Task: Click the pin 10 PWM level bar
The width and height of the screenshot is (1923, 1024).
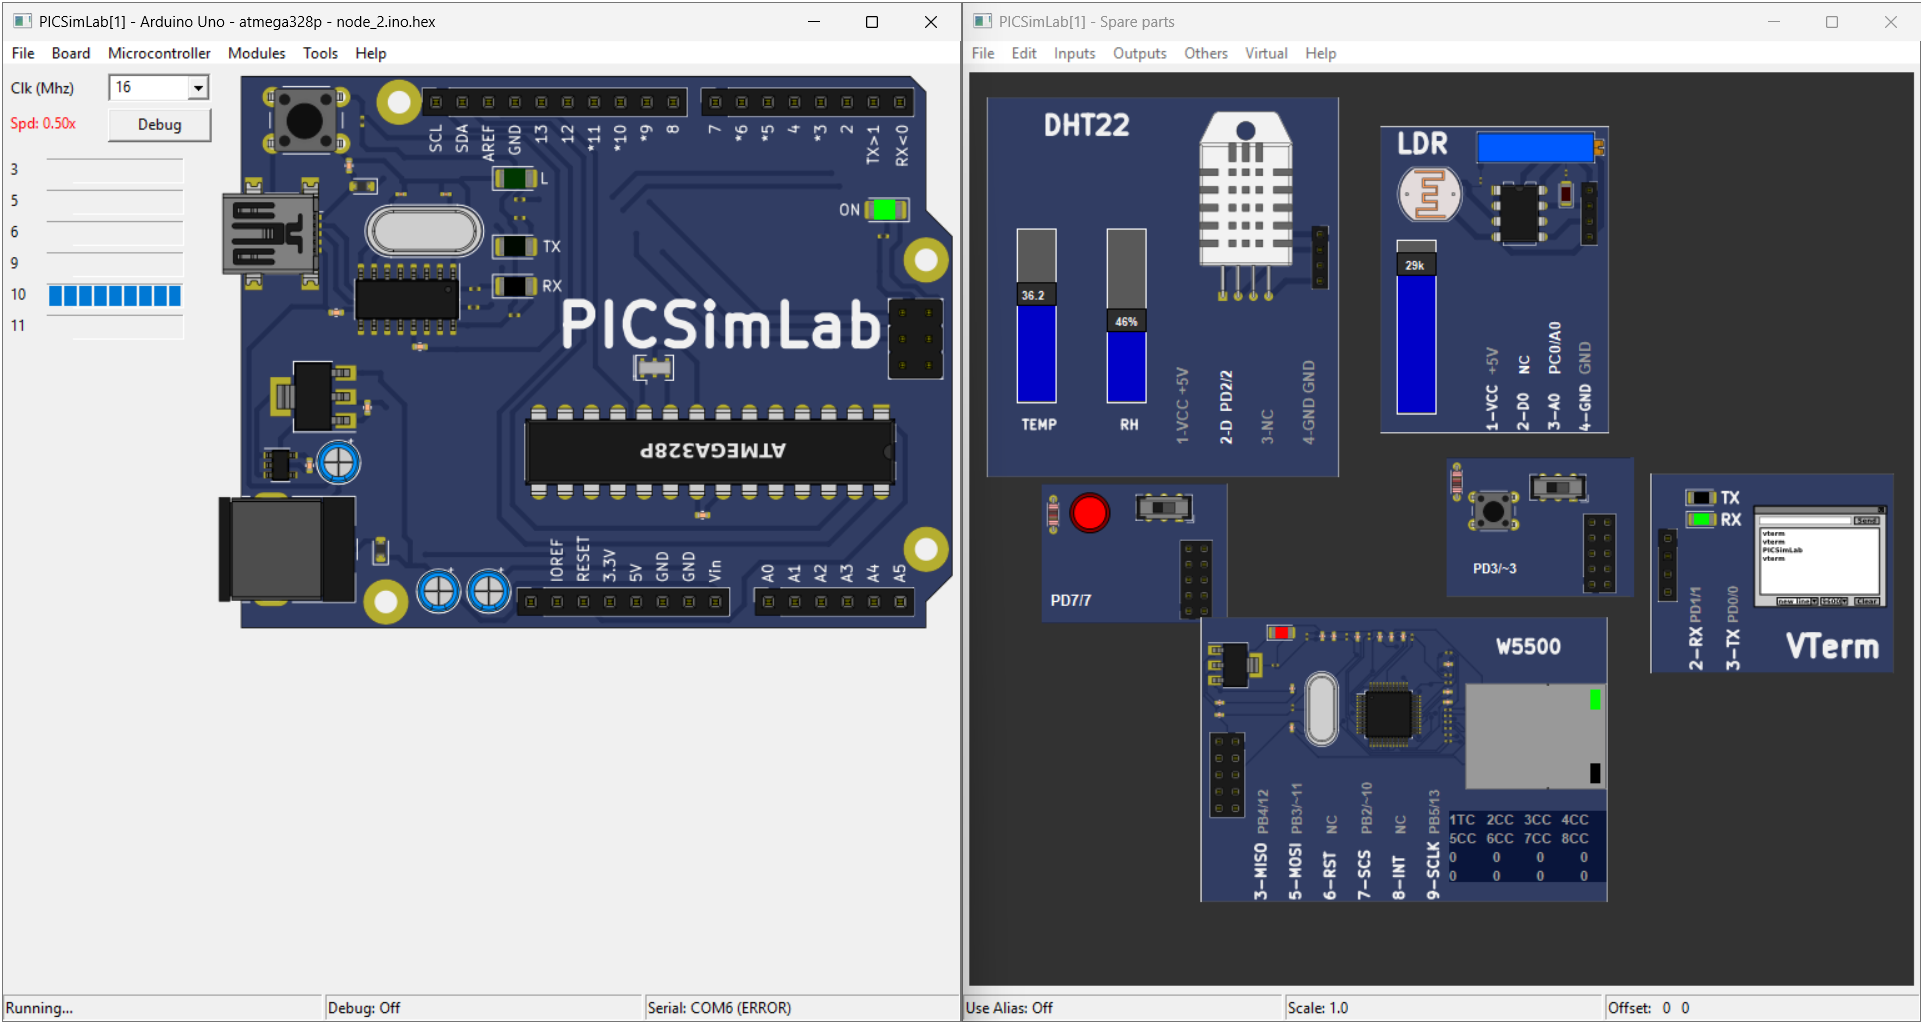Action: pyautogui.click(x=115, y=295)
